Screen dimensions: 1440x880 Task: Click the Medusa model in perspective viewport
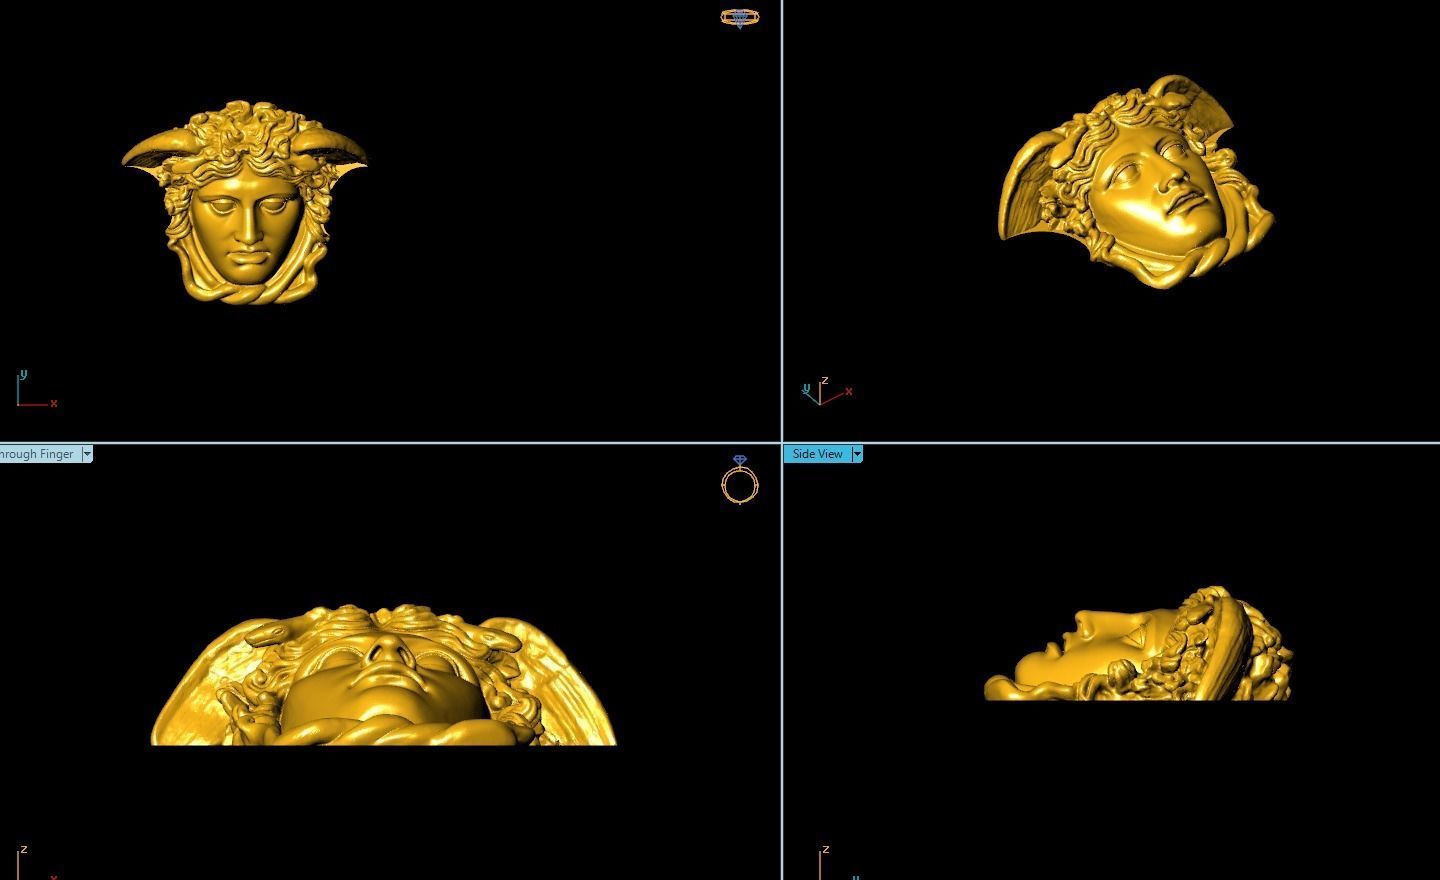pyautogui.click(x=1136, y=182)
